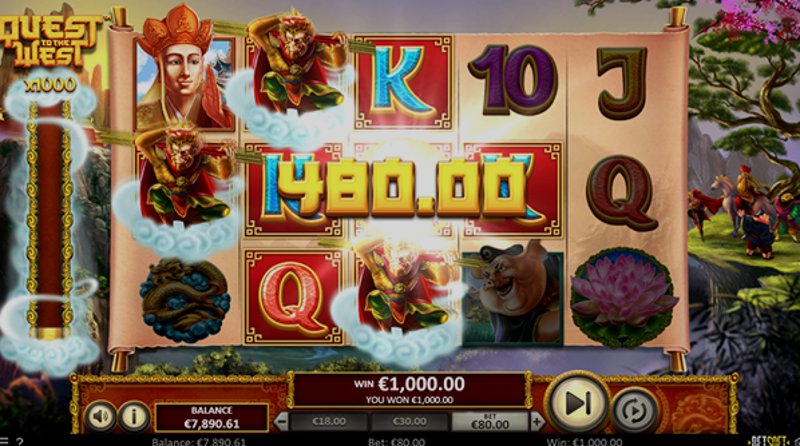This screenshot has height=446, width=800.
Task: Open the hamburger menu at bottom left
Action: (4, 442)
